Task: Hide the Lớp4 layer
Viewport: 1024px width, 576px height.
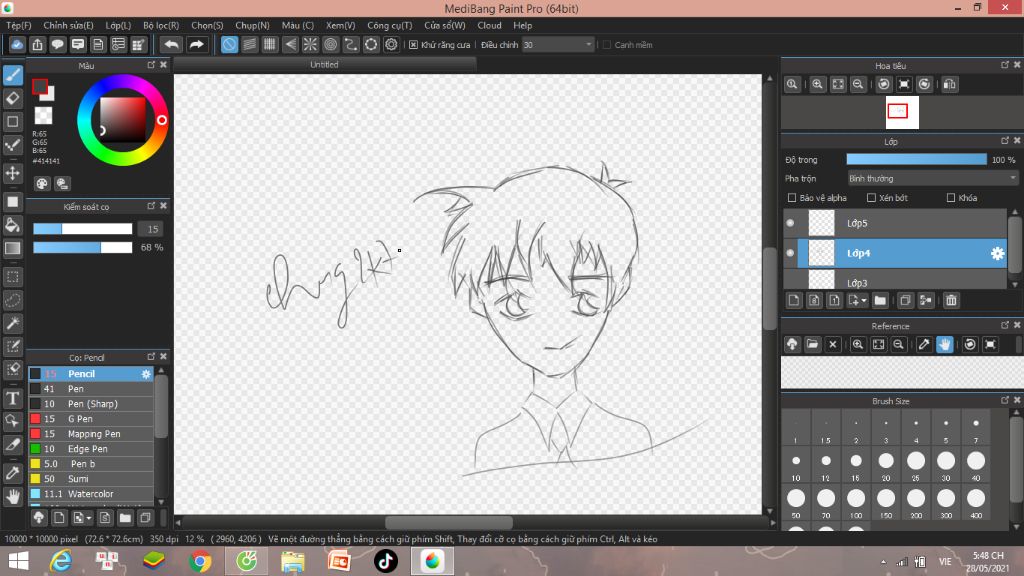Action: coord(790,253)
